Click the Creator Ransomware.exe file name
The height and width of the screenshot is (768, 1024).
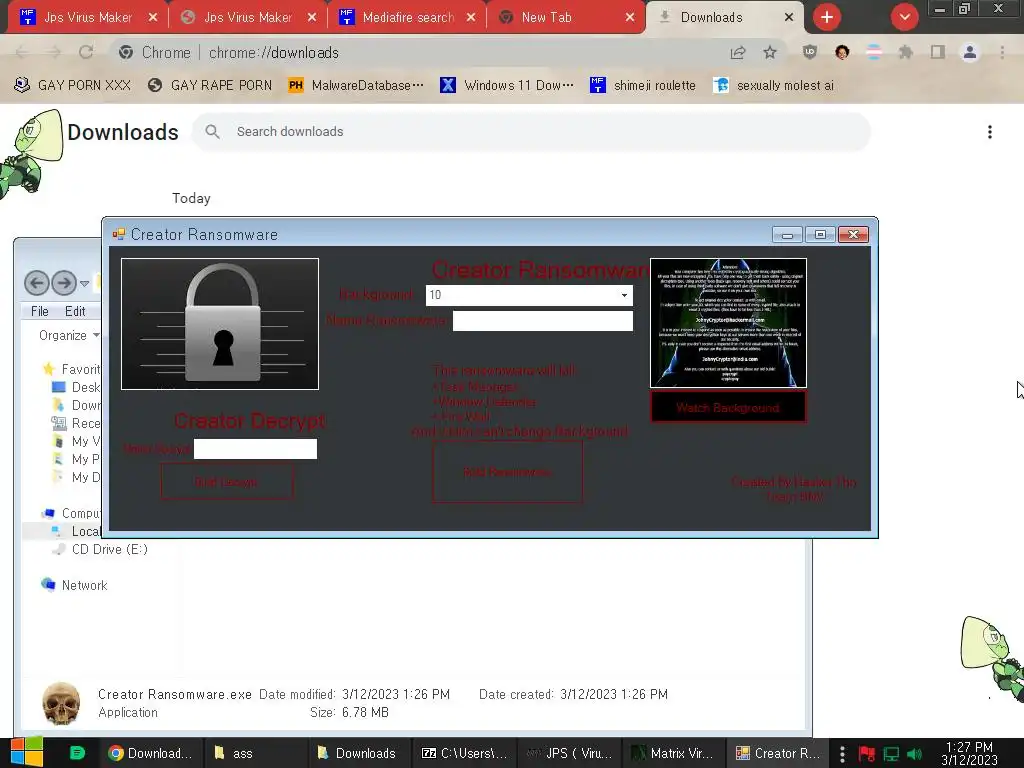(x=174, y=694)
